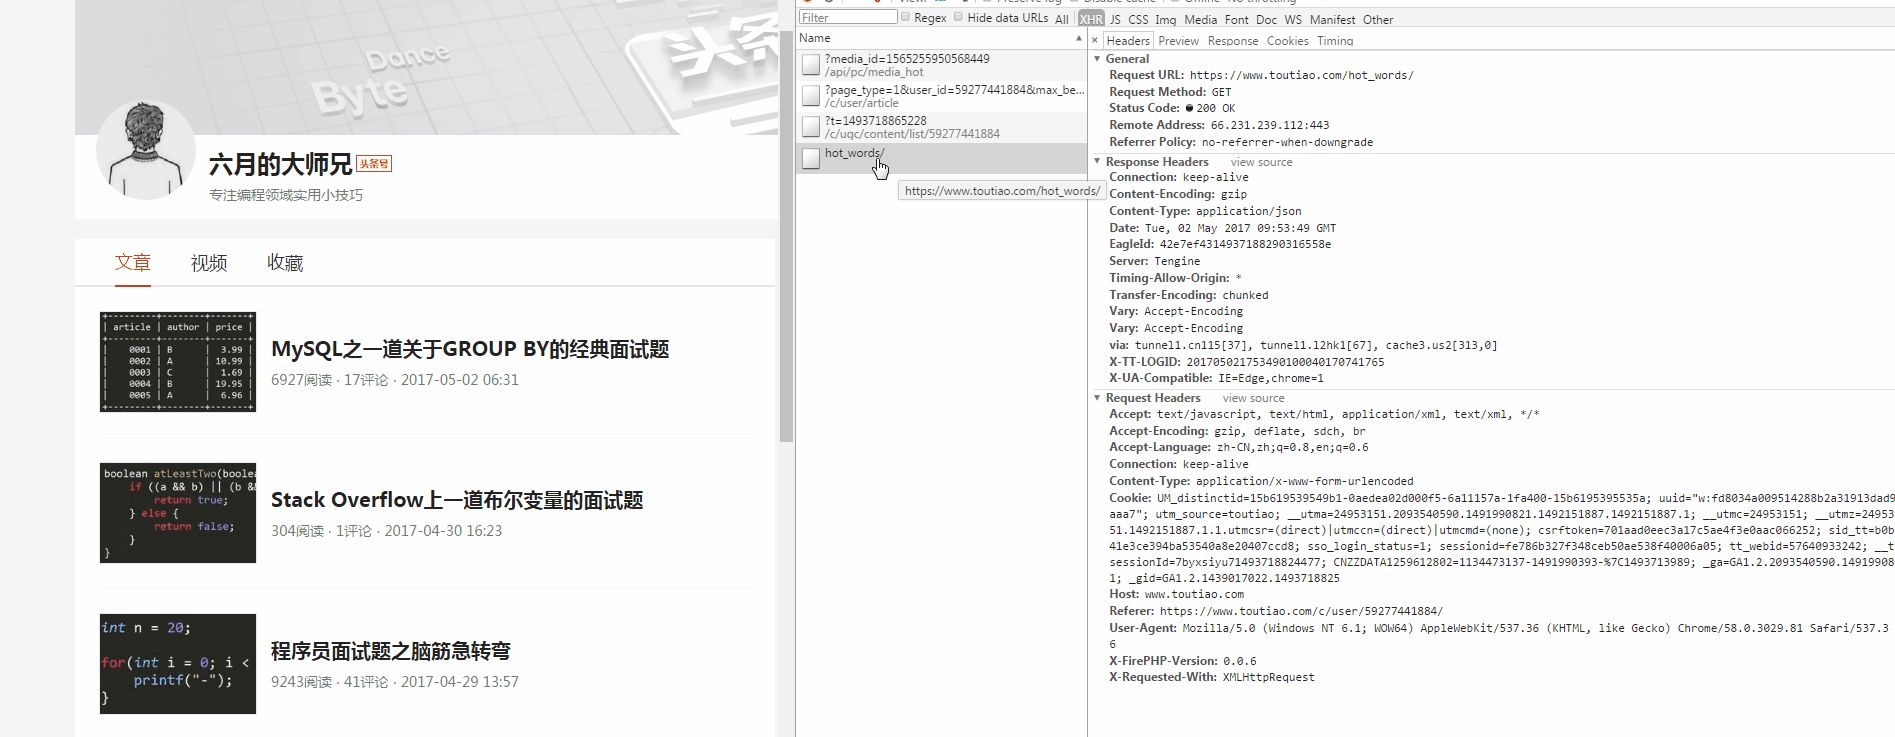The width and height of the screenshot is (1895, 737).
Task: Click the file icon beside the hot_words/ request
Action: click(811, 158)
